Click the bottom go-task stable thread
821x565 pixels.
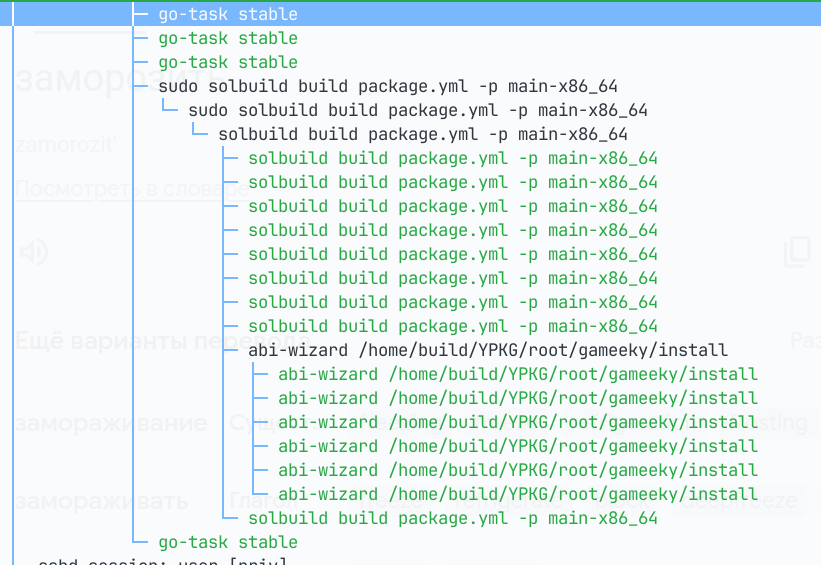tap(228, 542)
